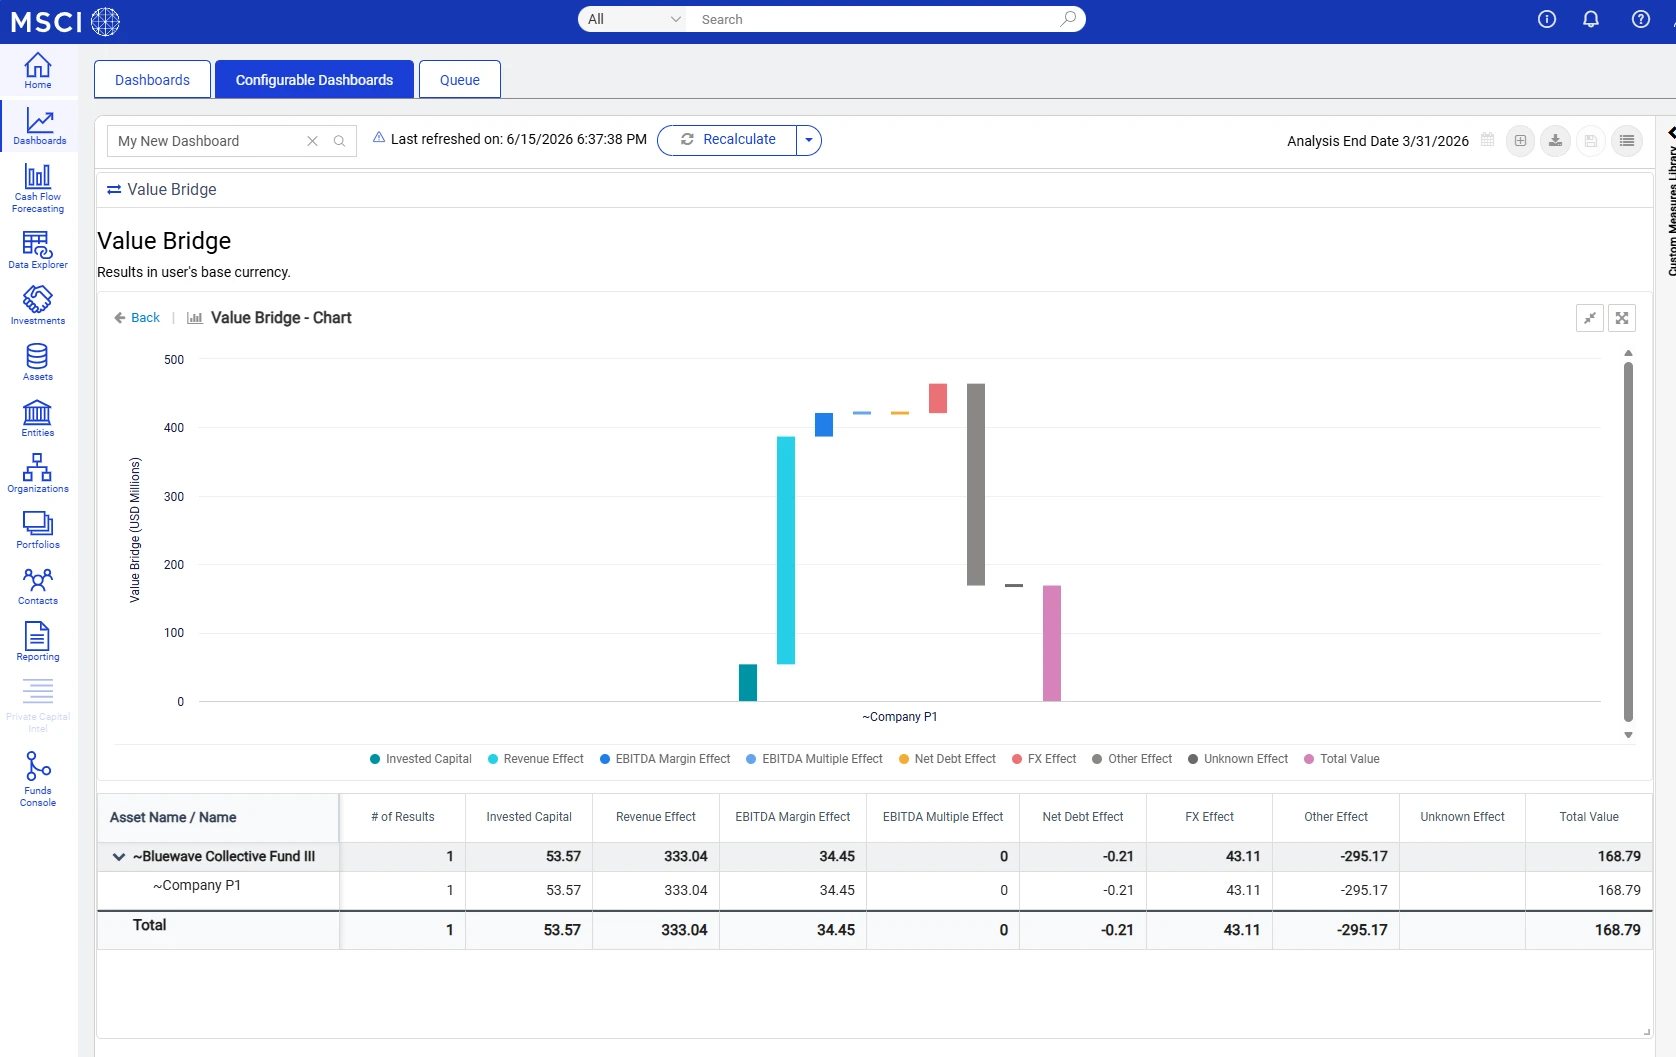Maximize the Value Bridge chart
The image size is (1676, 1057).
pyautogui.click(x=1622, y=318)
